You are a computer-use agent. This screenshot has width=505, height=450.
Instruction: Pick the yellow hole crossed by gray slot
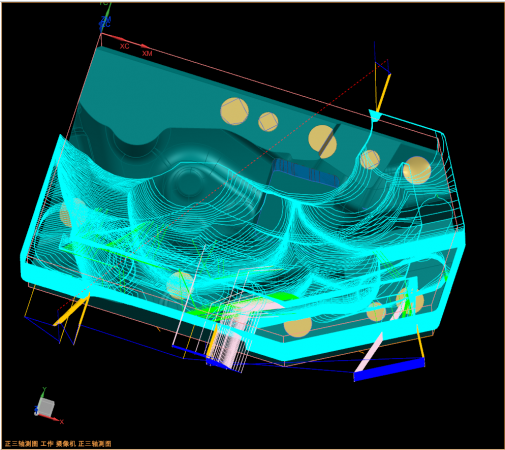322,141
